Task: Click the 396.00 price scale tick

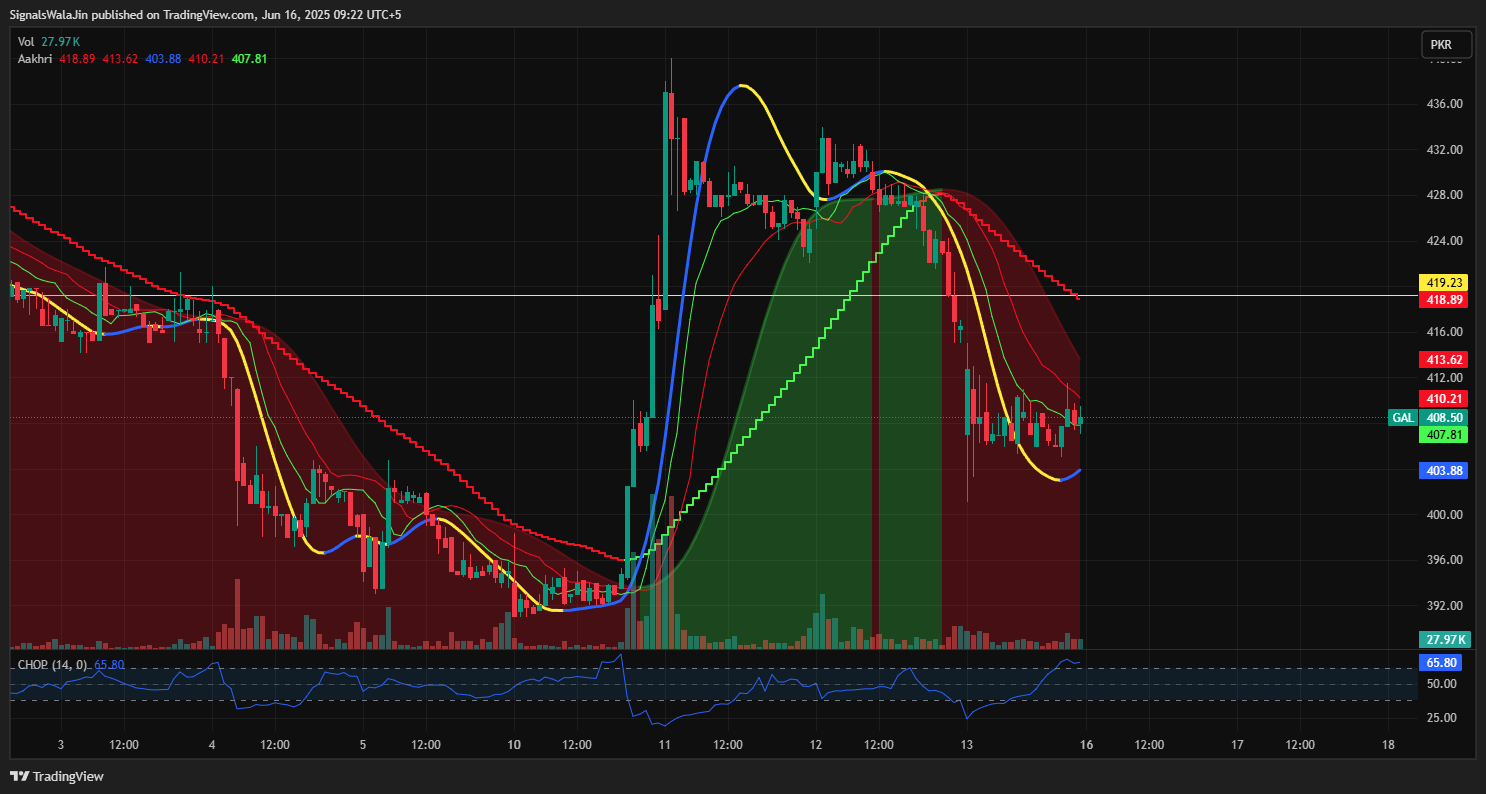Action: [x=1445, y=560]
